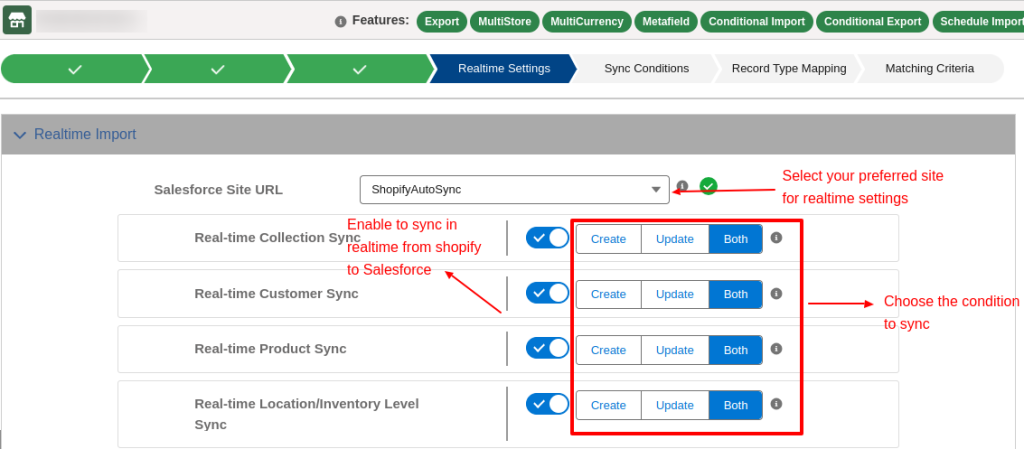Image resolution: width=1024 pixels, height=449 pixels.
Task: Click info icon in Real-time Customer Sync row
Action: [x=776, y=294]
